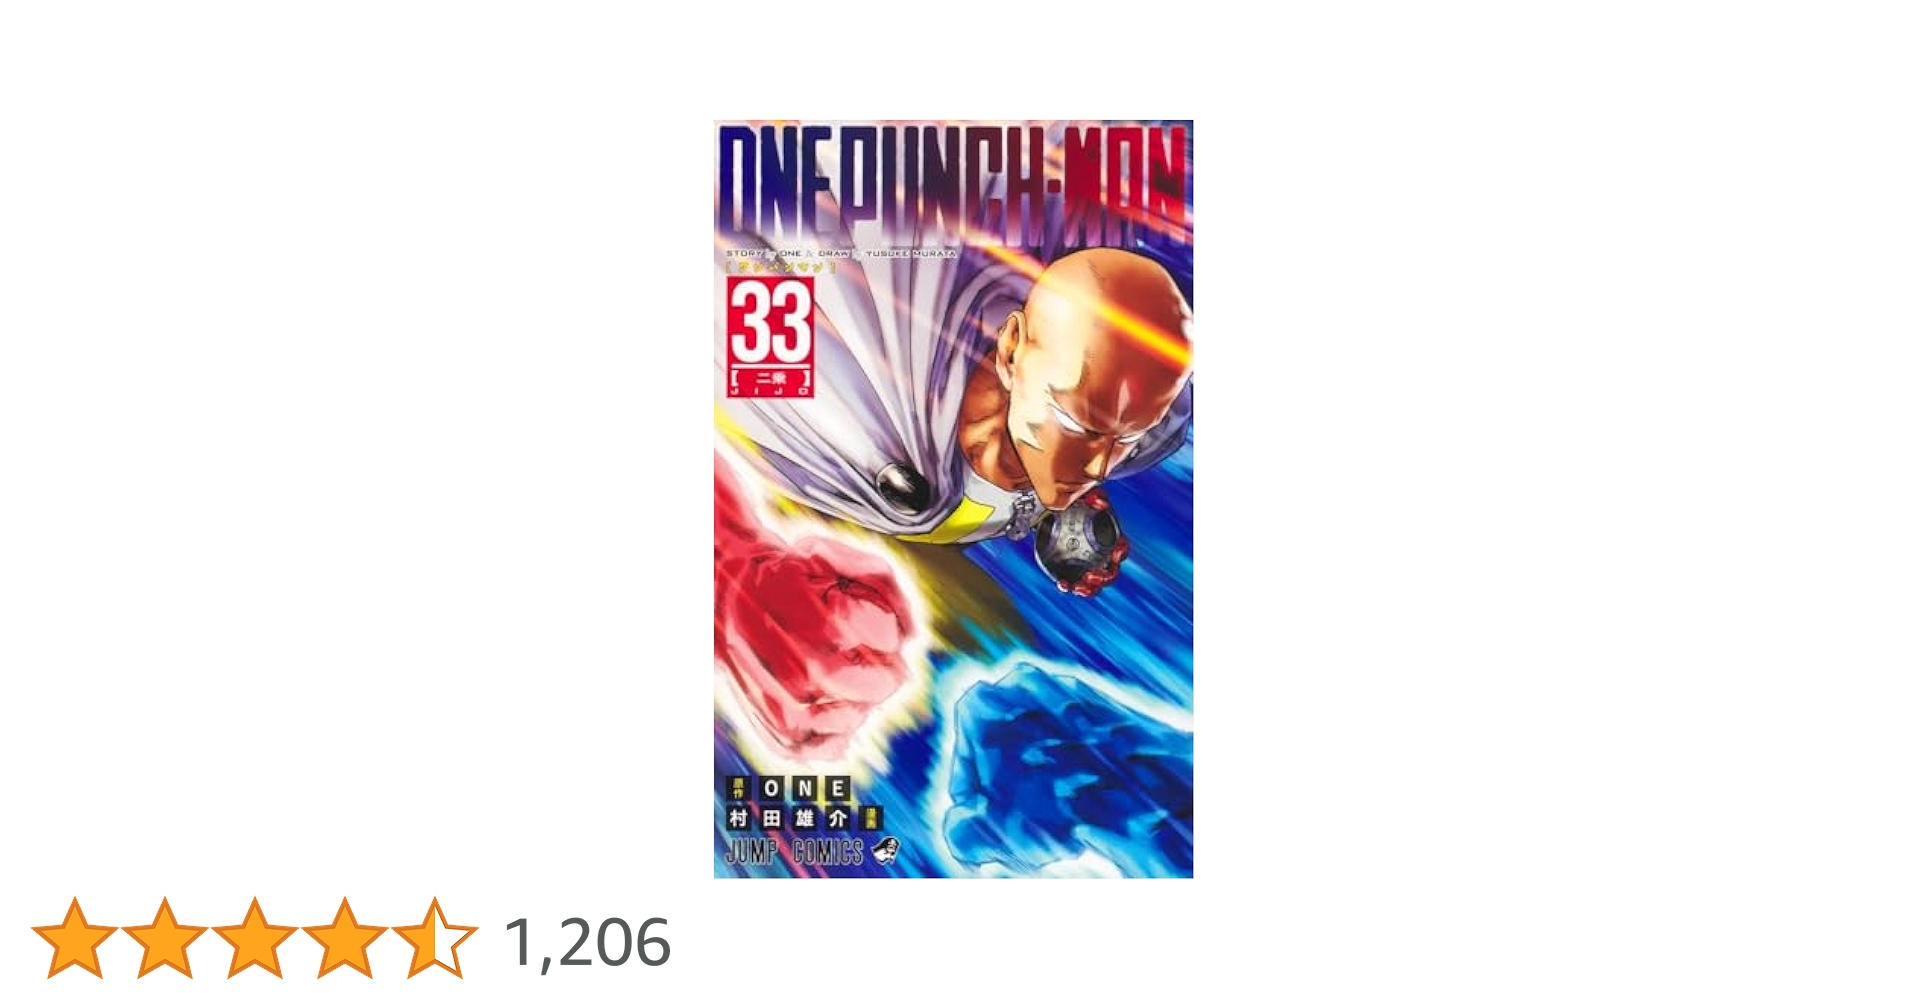Click the Story ONE, Draw Yusuke Murata credit line
1910x1000 pixels.
point(841,254)
